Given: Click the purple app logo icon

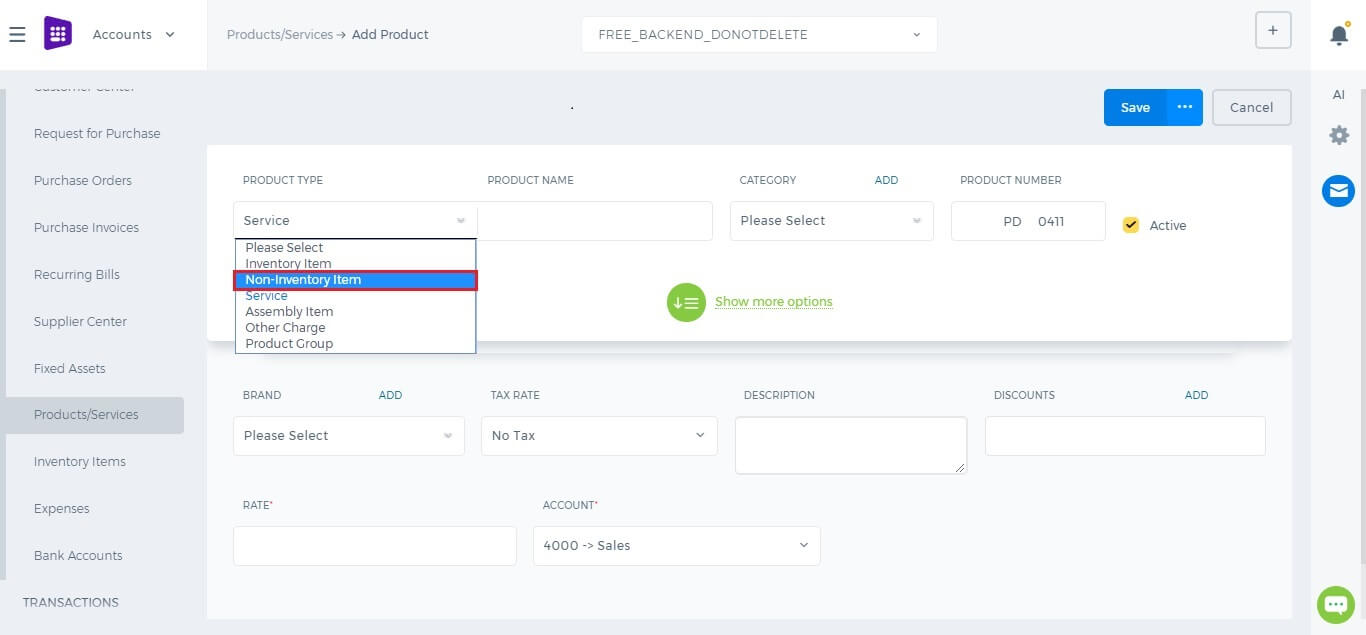Looking at the screenshot, I should (x=58, y=34).
